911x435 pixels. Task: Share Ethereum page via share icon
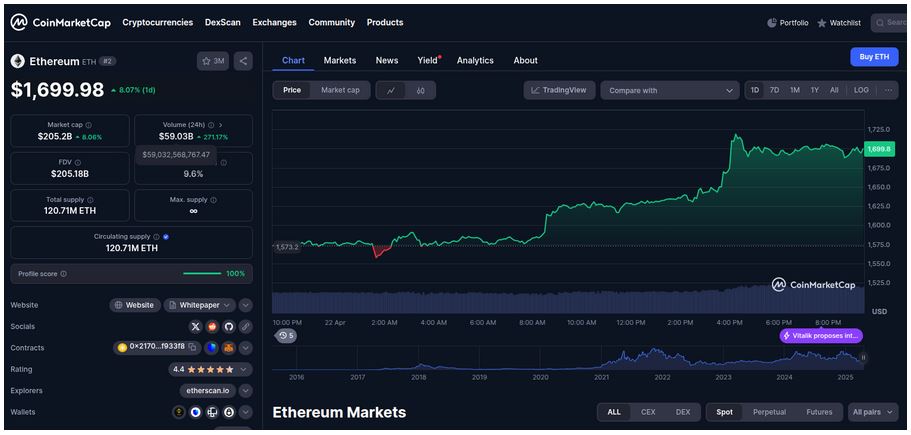(243, 61)
